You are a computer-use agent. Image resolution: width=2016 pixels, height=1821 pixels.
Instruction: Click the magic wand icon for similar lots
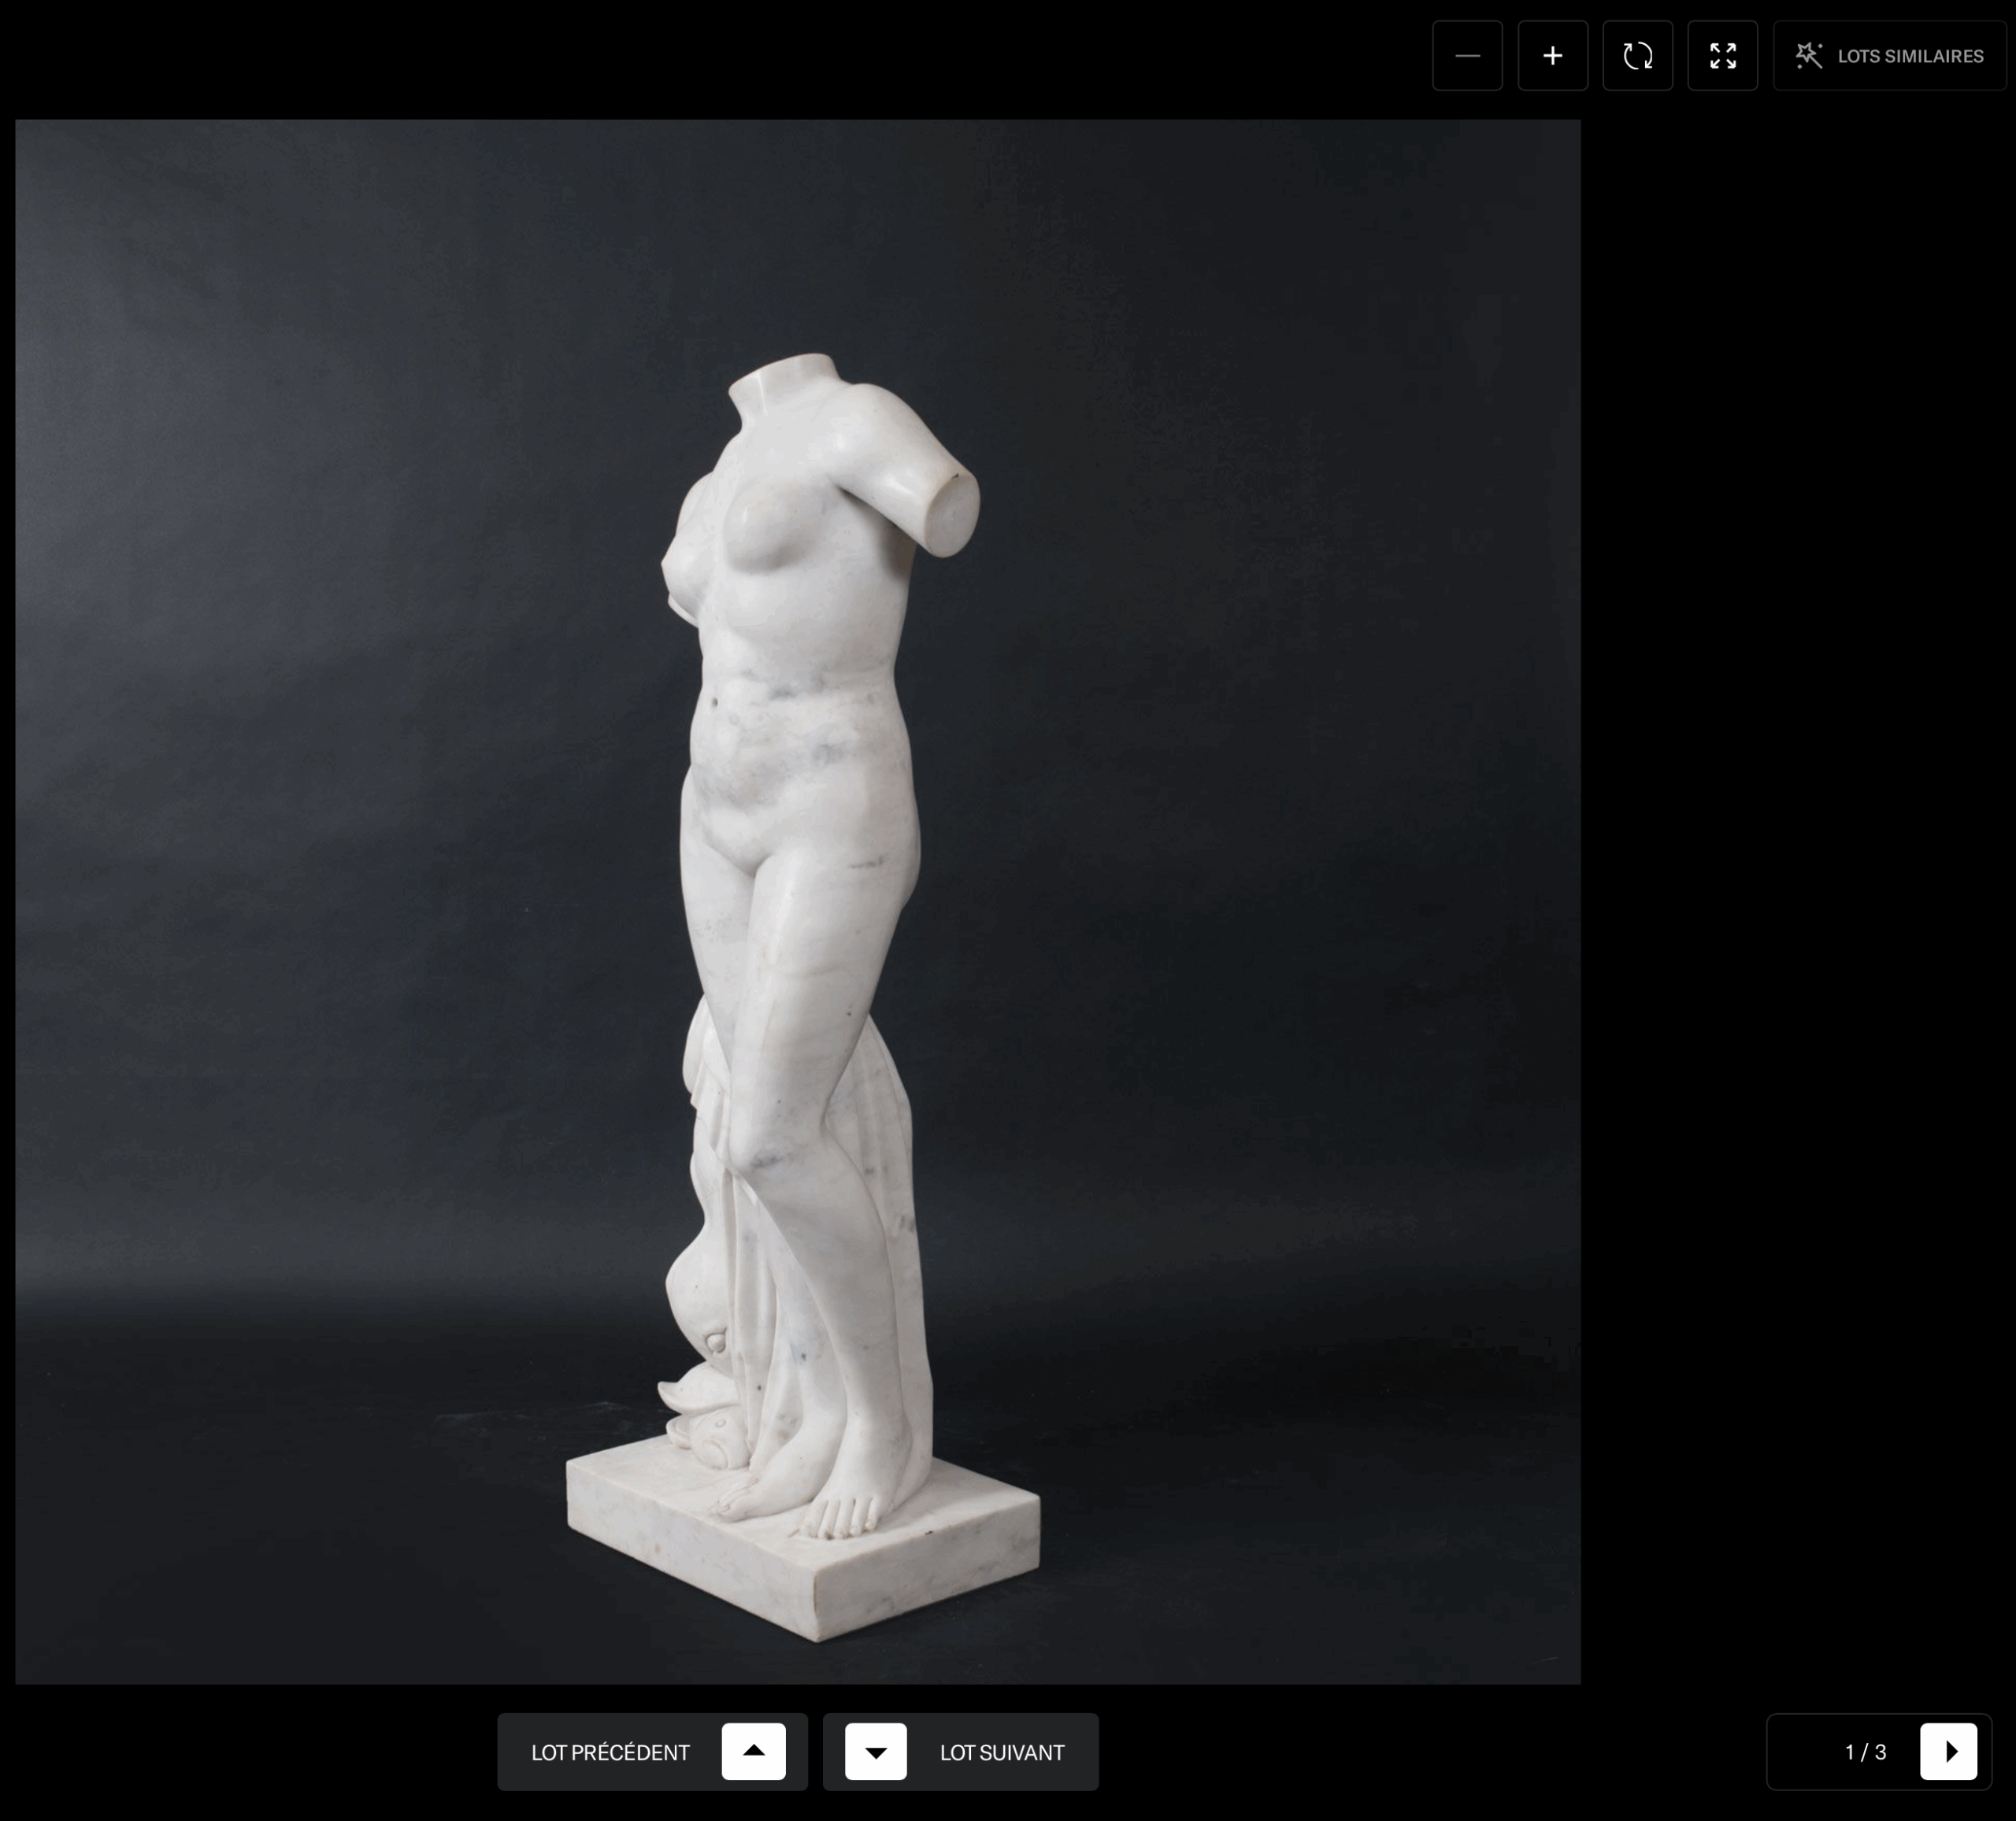tap(1808, 56)
